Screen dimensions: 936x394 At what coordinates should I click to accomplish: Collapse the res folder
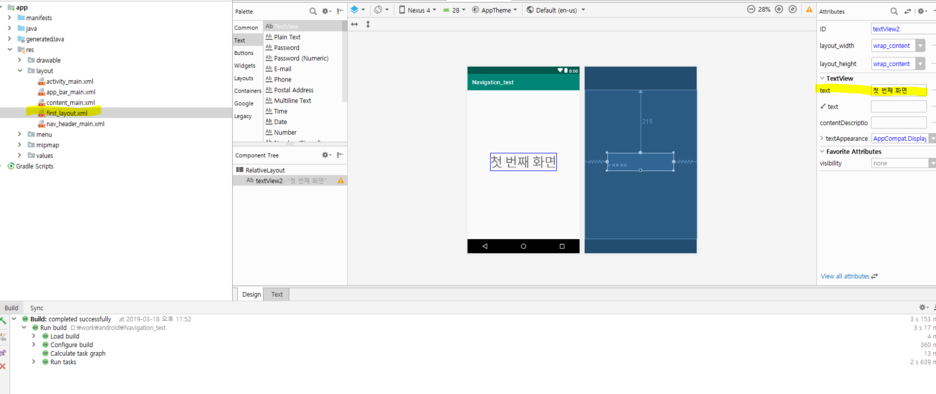[x=10, y=50]
